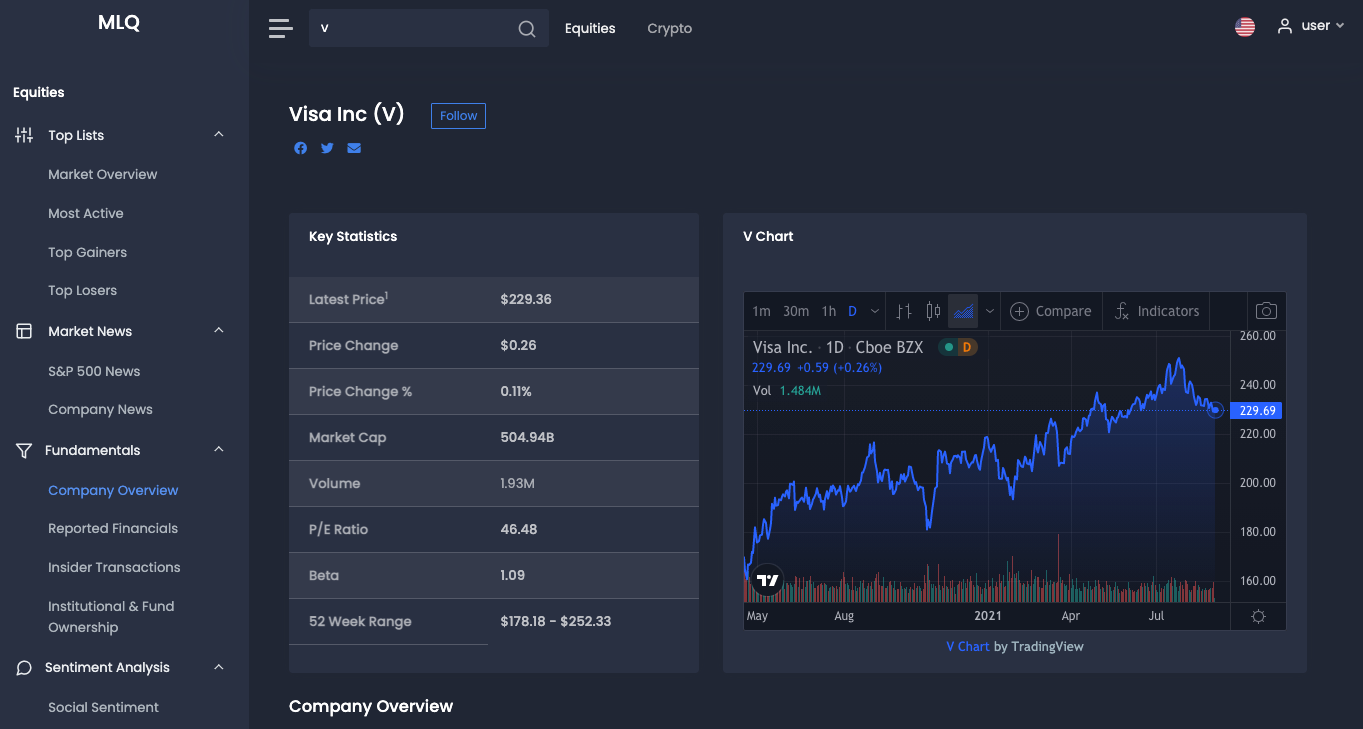Click the MLQ logo

(119, 23)
